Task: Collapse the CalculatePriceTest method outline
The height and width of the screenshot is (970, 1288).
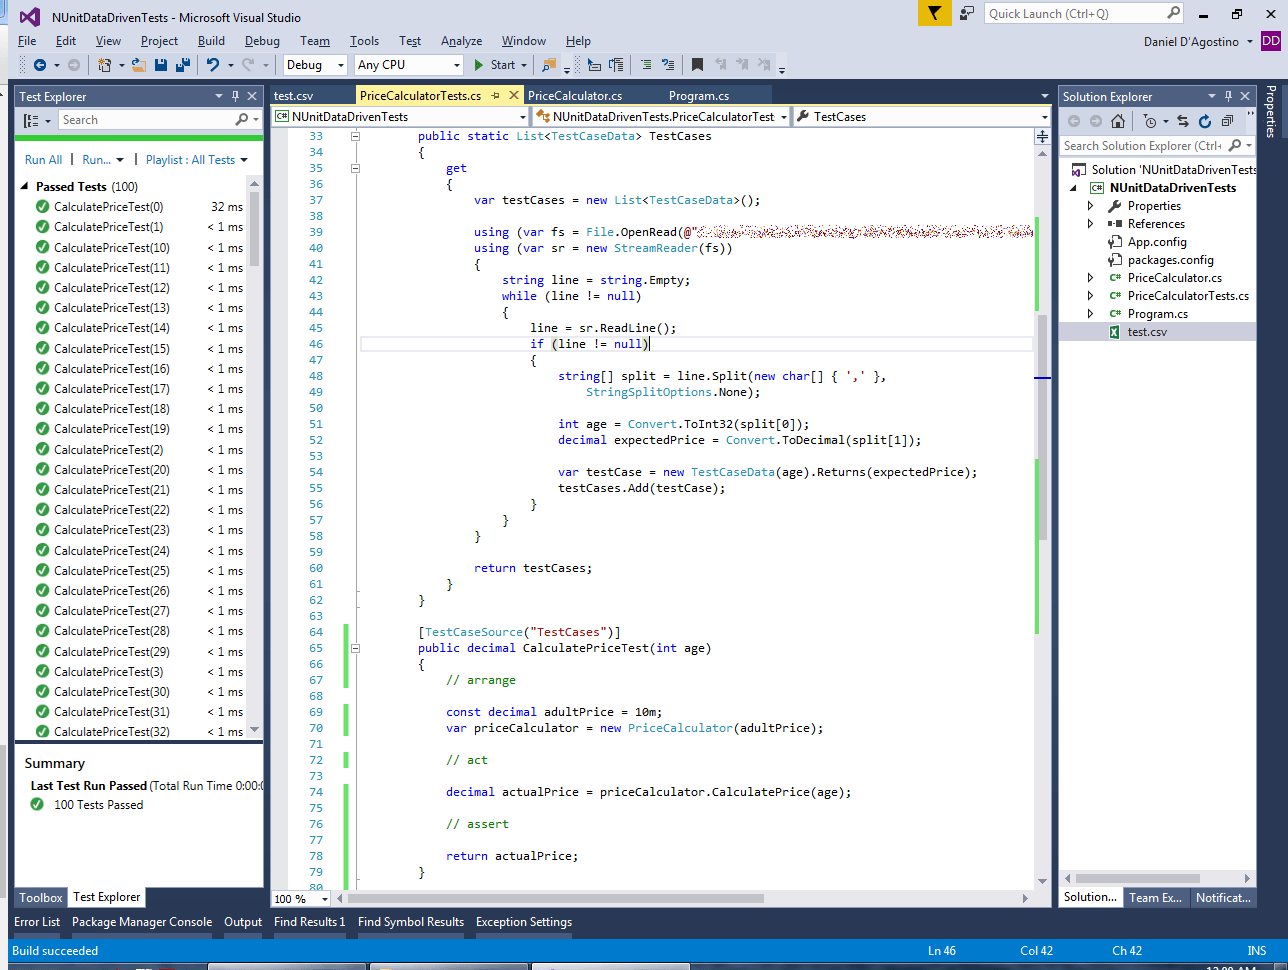Action: pos(355,648)
